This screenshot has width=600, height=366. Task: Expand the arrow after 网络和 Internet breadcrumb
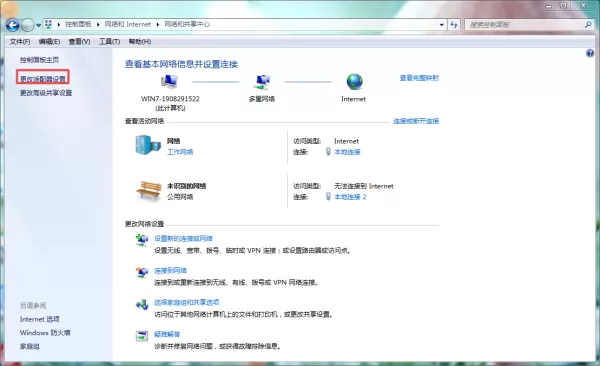158,25
